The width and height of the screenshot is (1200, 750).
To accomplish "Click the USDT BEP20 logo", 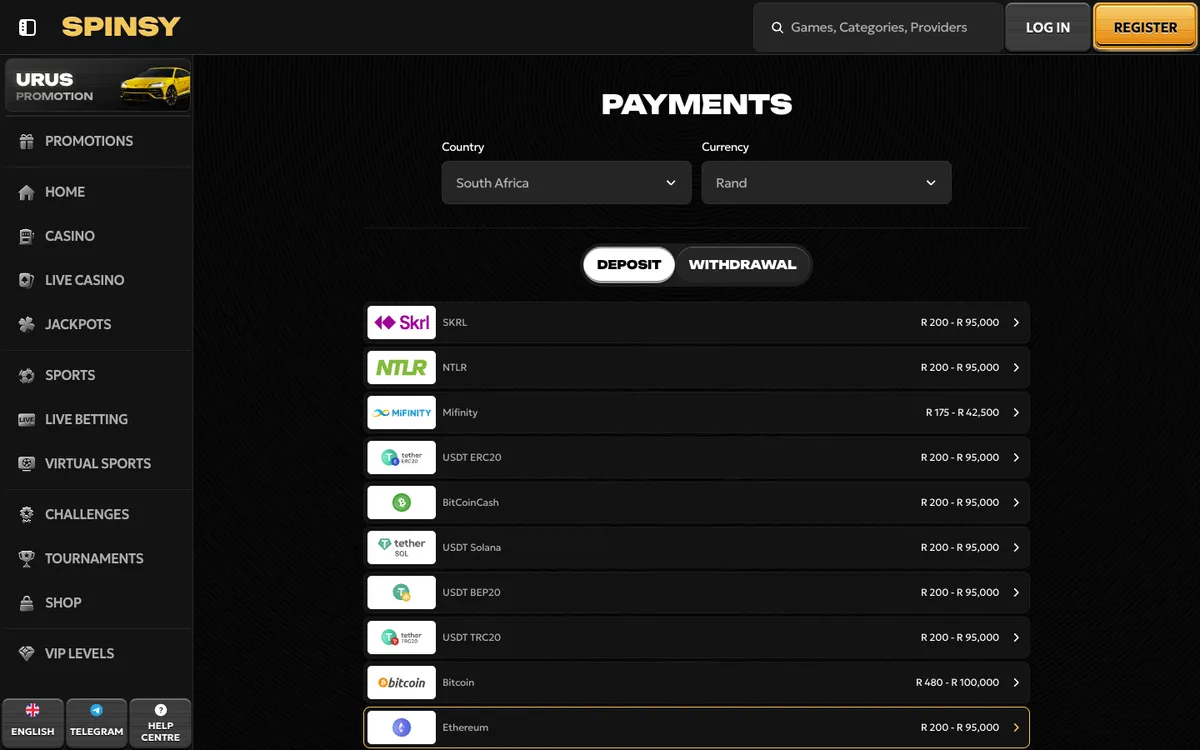I will pos(401,593).
